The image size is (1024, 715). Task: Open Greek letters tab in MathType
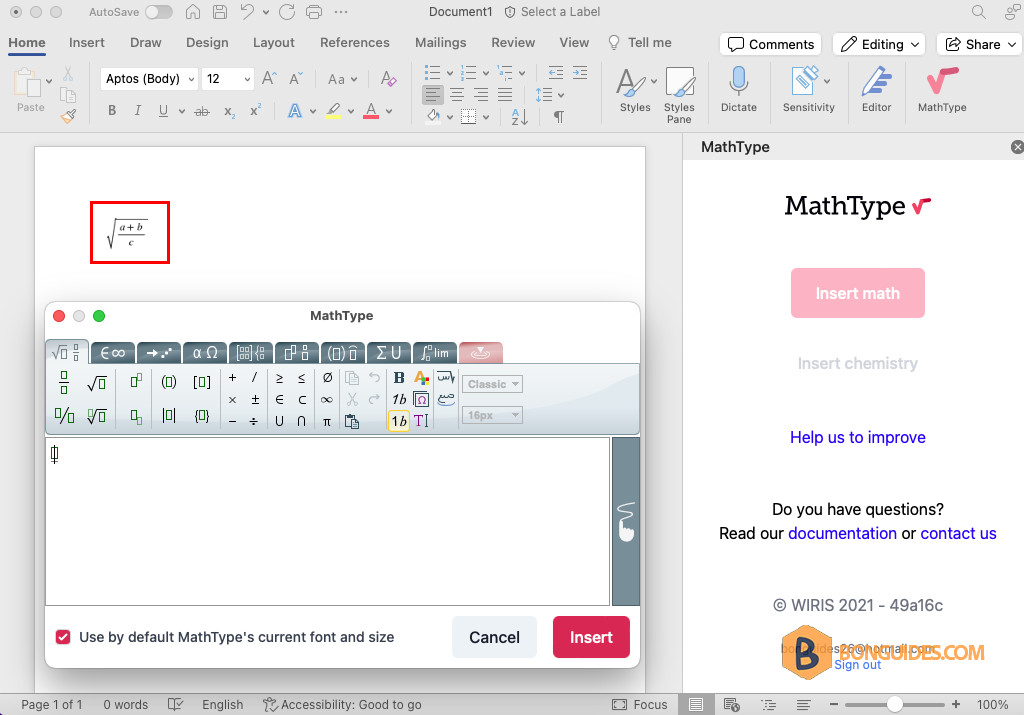[x=205, y=353]
